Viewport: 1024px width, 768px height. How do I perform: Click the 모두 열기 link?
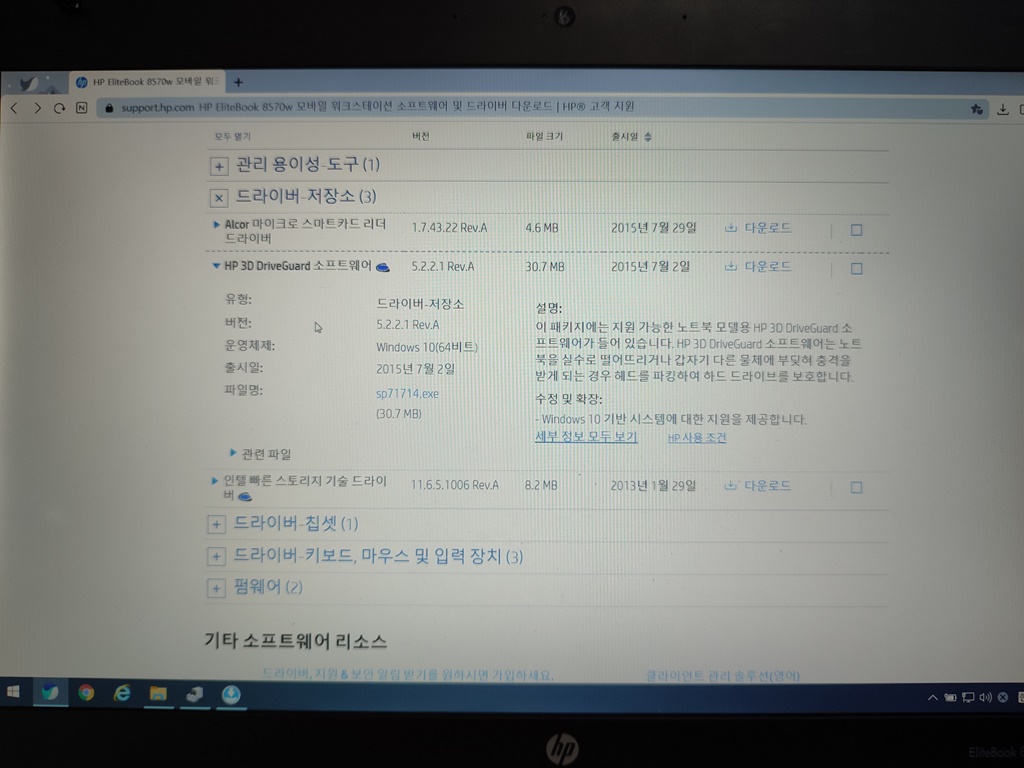tap(232, 136)
